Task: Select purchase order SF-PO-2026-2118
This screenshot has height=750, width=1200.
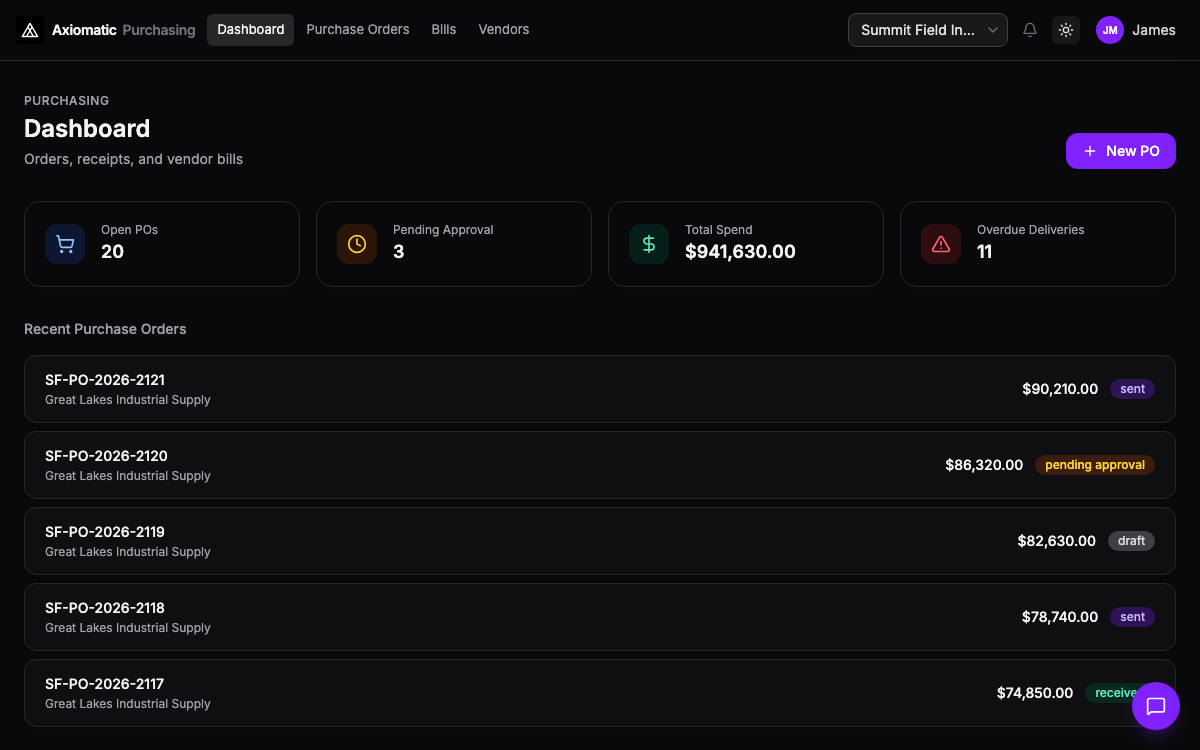Action: [600, 616]
